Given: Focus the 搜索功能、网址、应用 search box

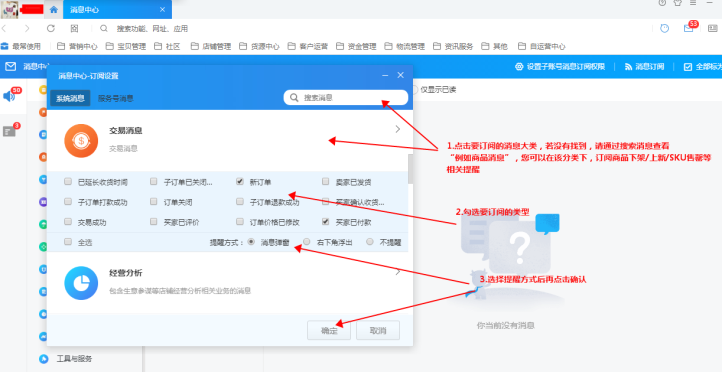Looking at the screenshot, I should (152, 29).
